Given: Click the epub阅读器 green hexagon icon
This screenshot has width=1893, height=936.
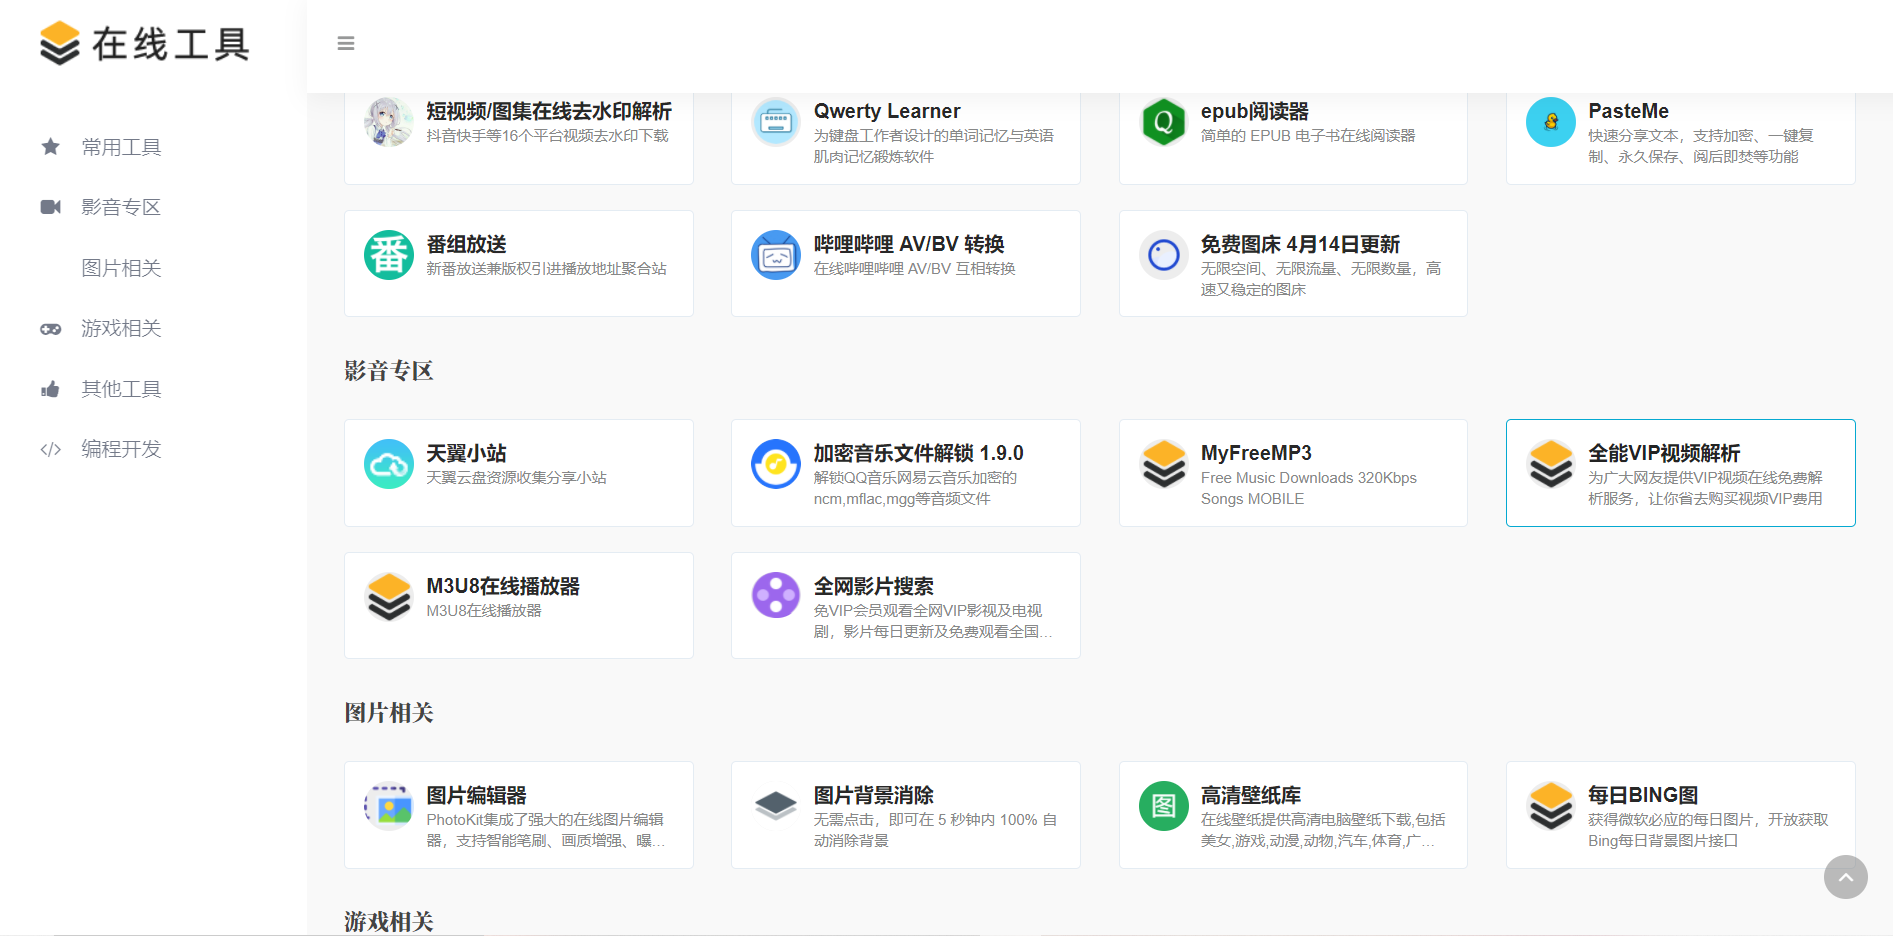Looking at the screenshot, I should point(1163,122).
